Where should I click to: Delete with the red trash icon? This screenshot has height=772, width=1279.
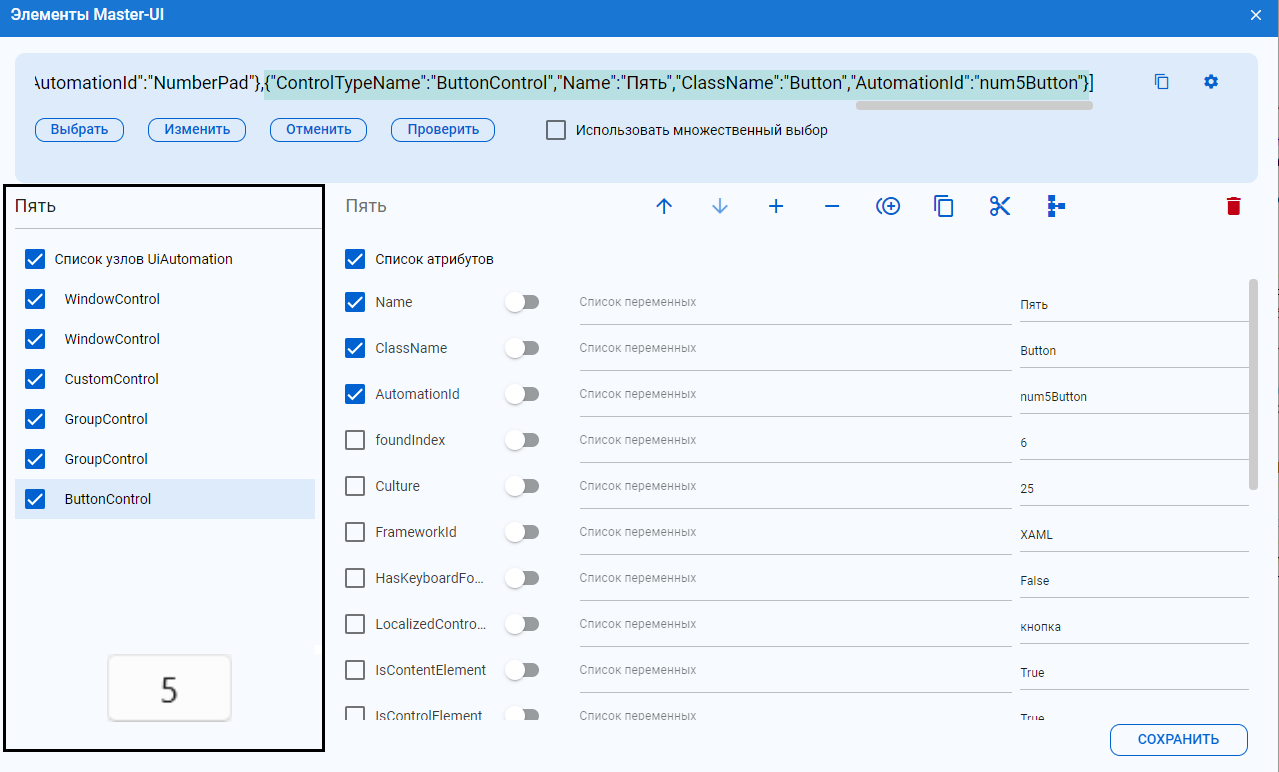click(1233, 206)
